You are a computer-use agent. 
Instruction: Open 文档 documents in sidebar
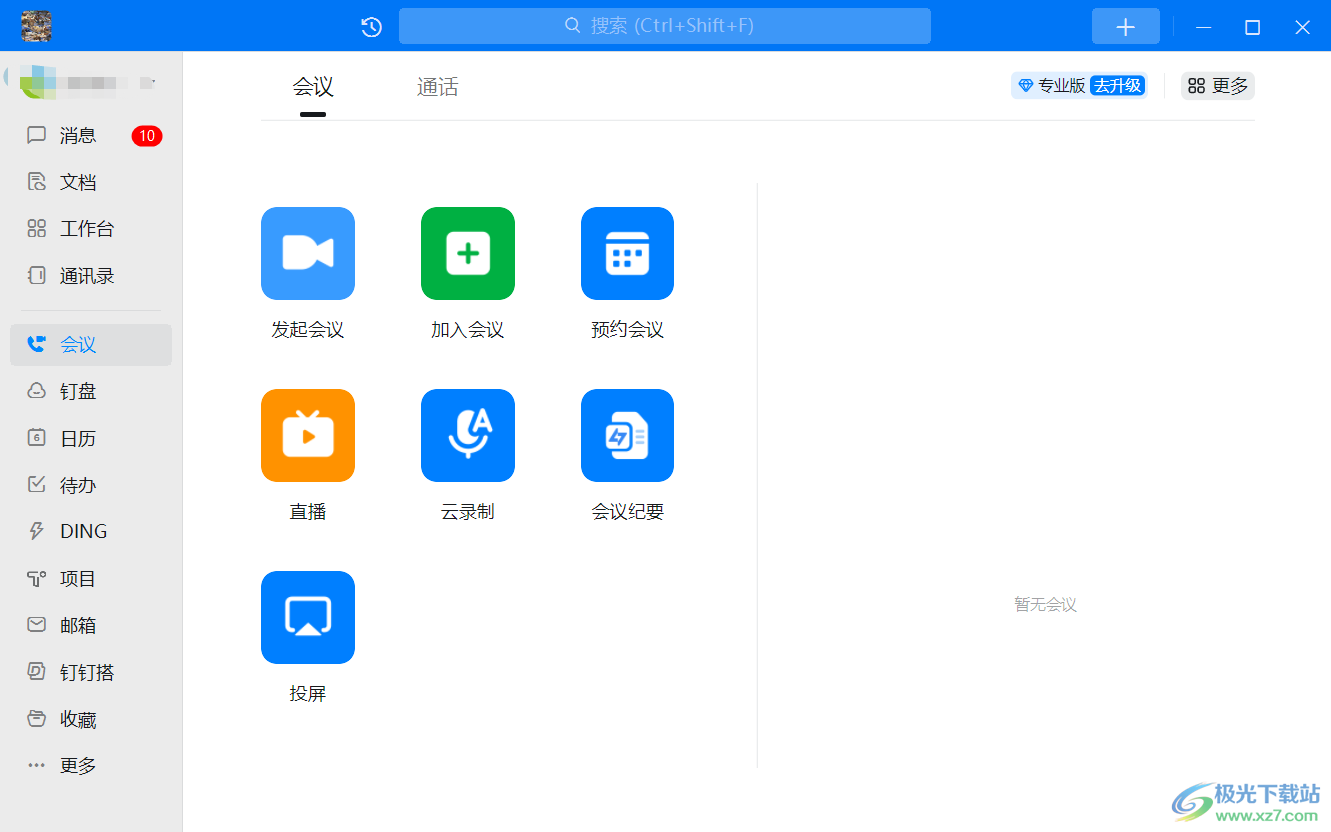pyautogui.click(x=91, y=182)
